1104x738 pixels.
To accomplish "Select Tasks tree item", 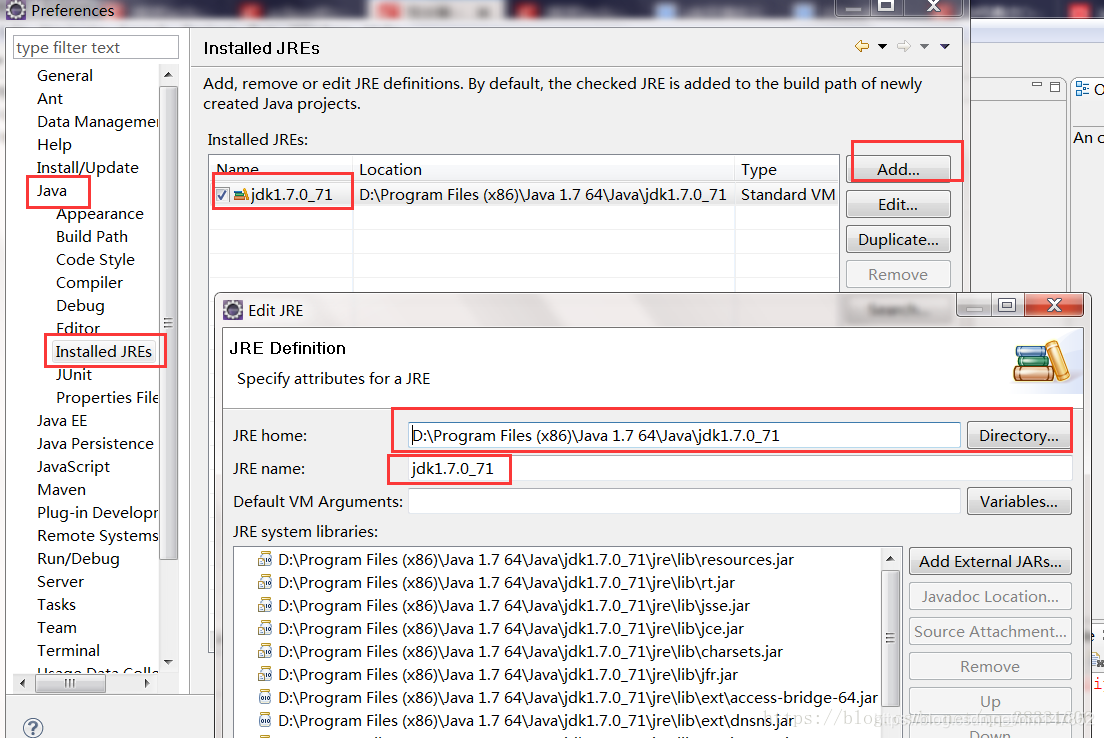I will coord(56,604).
